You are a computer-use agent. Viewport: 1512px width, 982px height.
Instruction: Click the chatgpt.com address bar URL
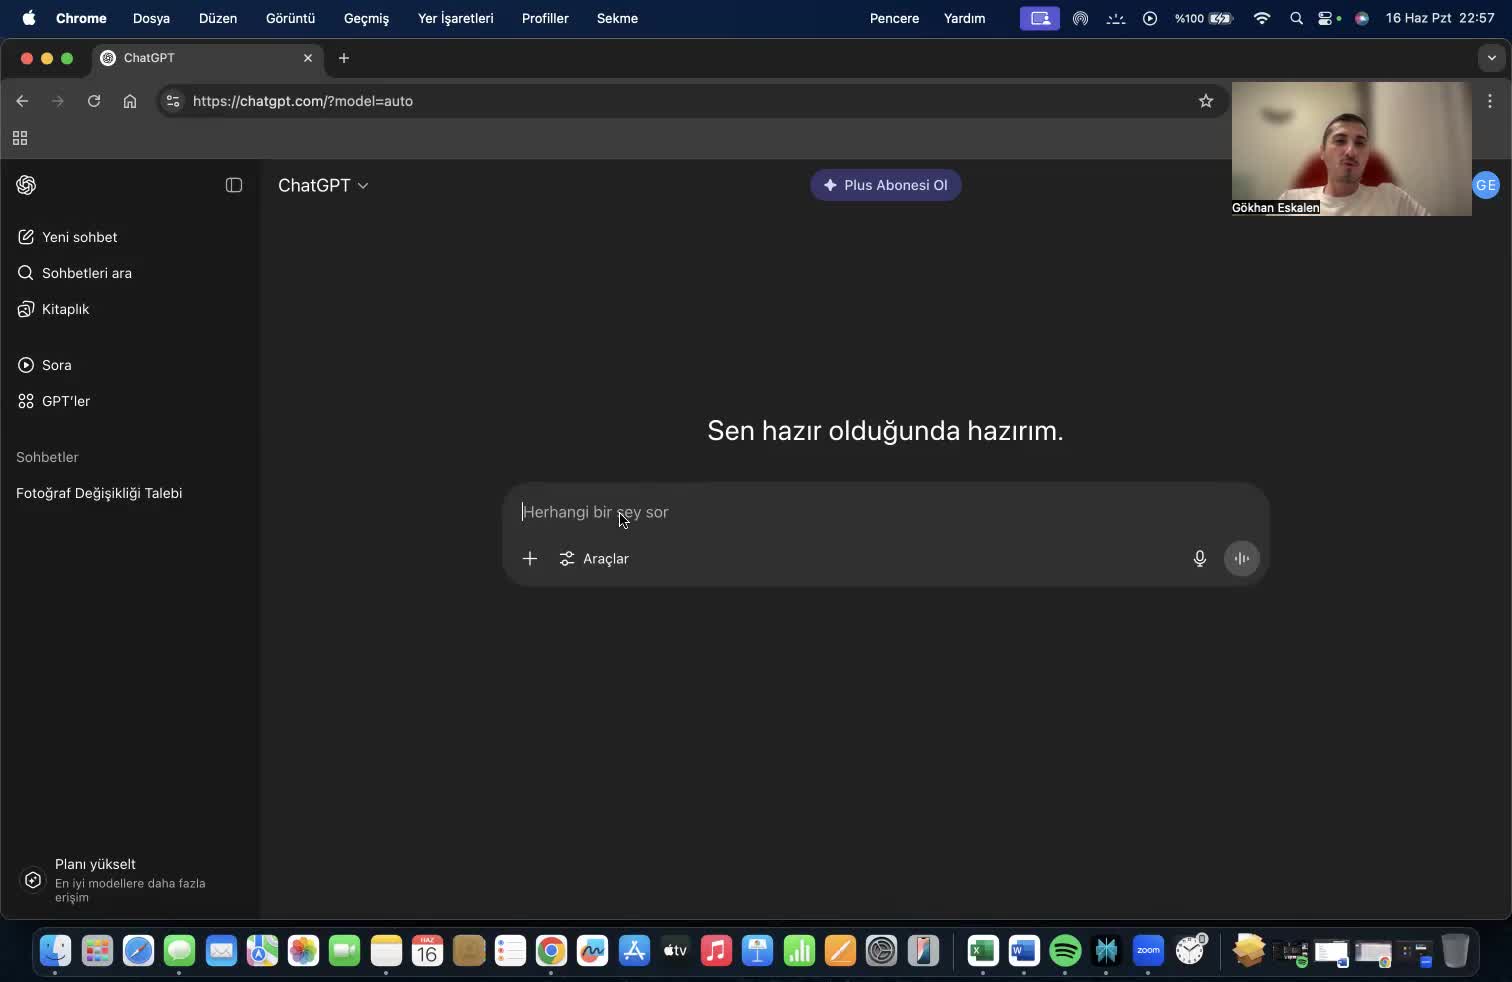tap(303, 101)
